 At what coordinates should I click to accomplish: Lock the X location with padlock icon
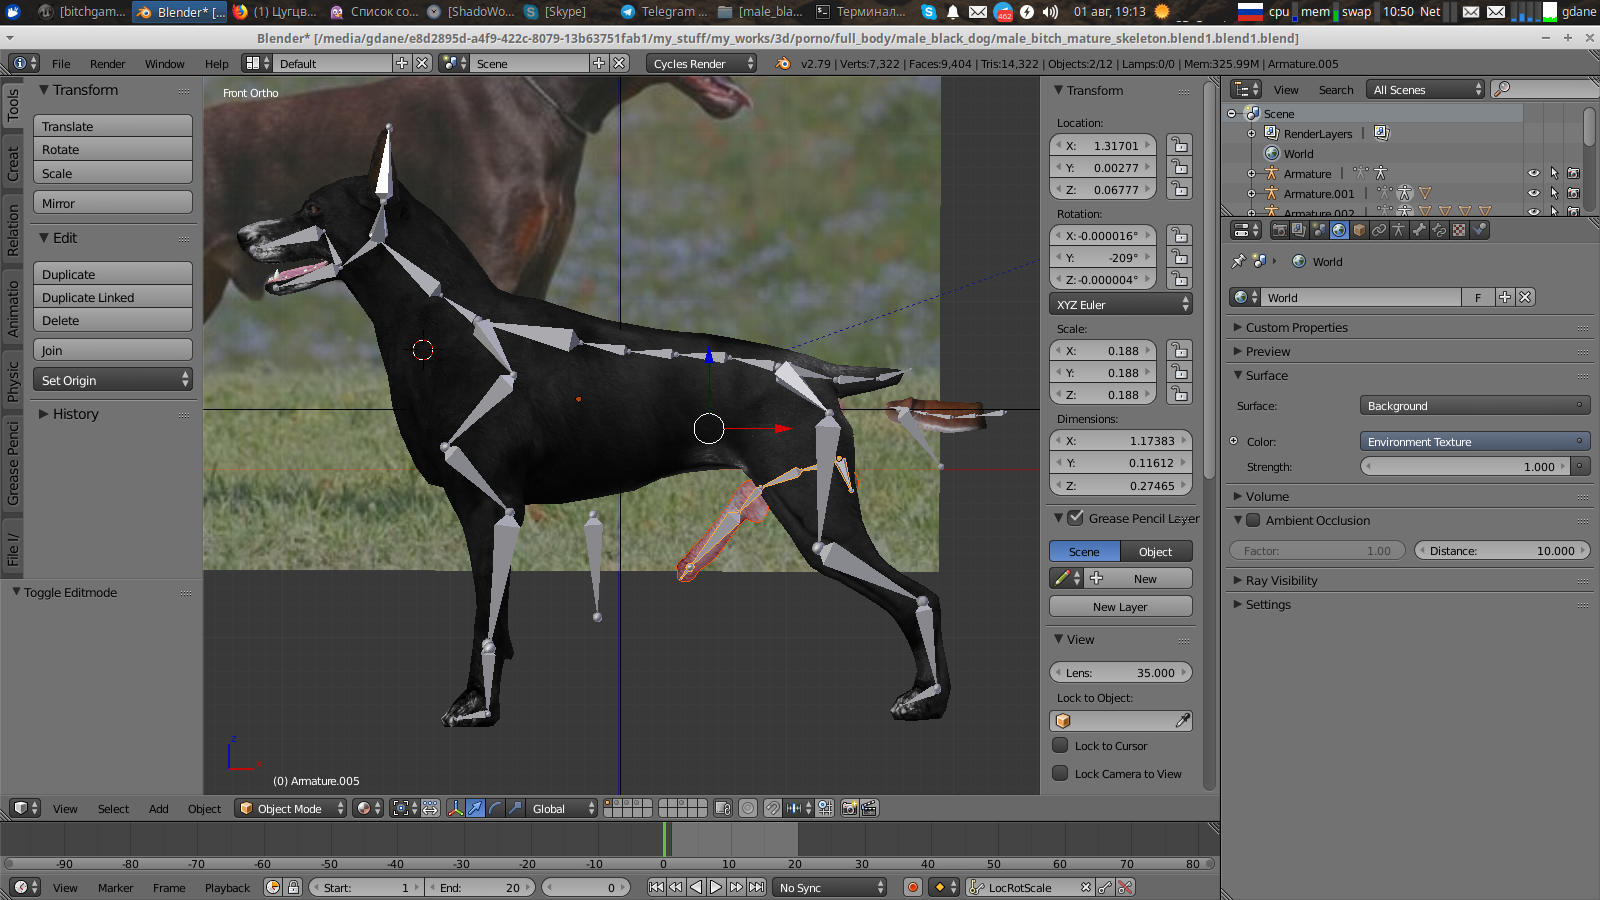pos(1180,145)
